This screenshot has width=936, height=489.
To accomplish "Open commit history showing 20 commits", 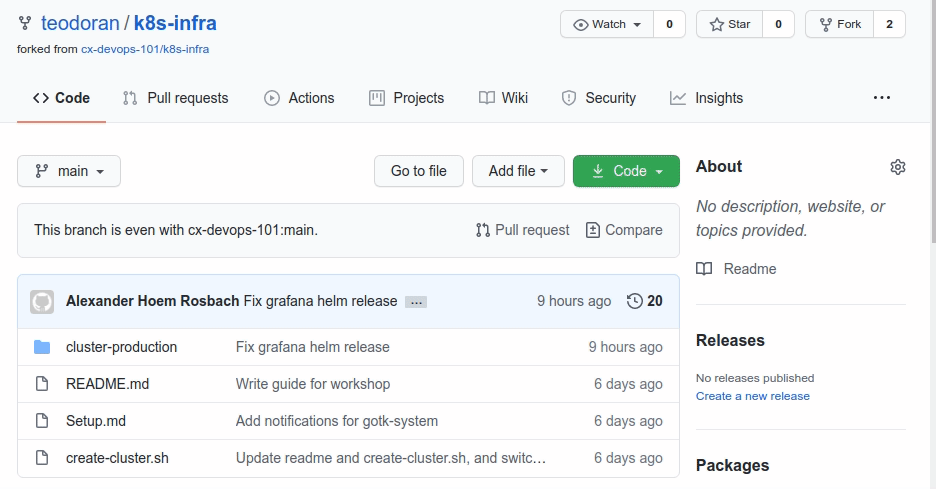I will click(645, 301).
